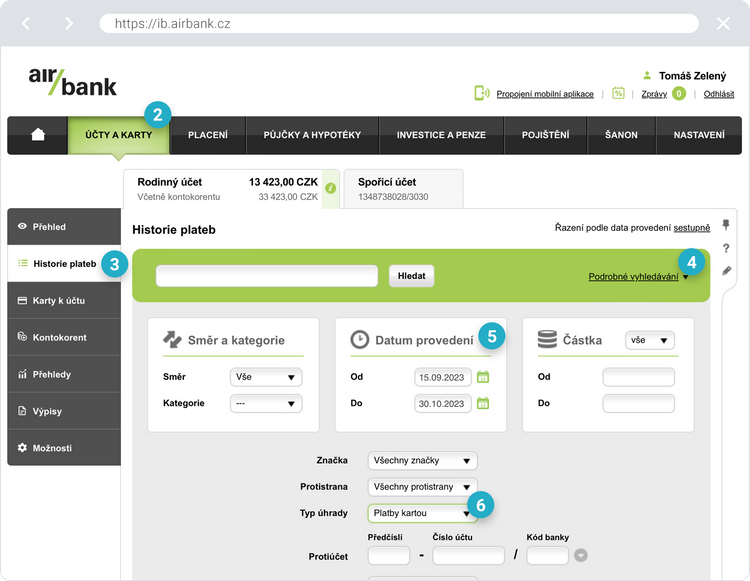Go back using the browser back arrow
The image size is (750, 581).
tap(27, 23)
